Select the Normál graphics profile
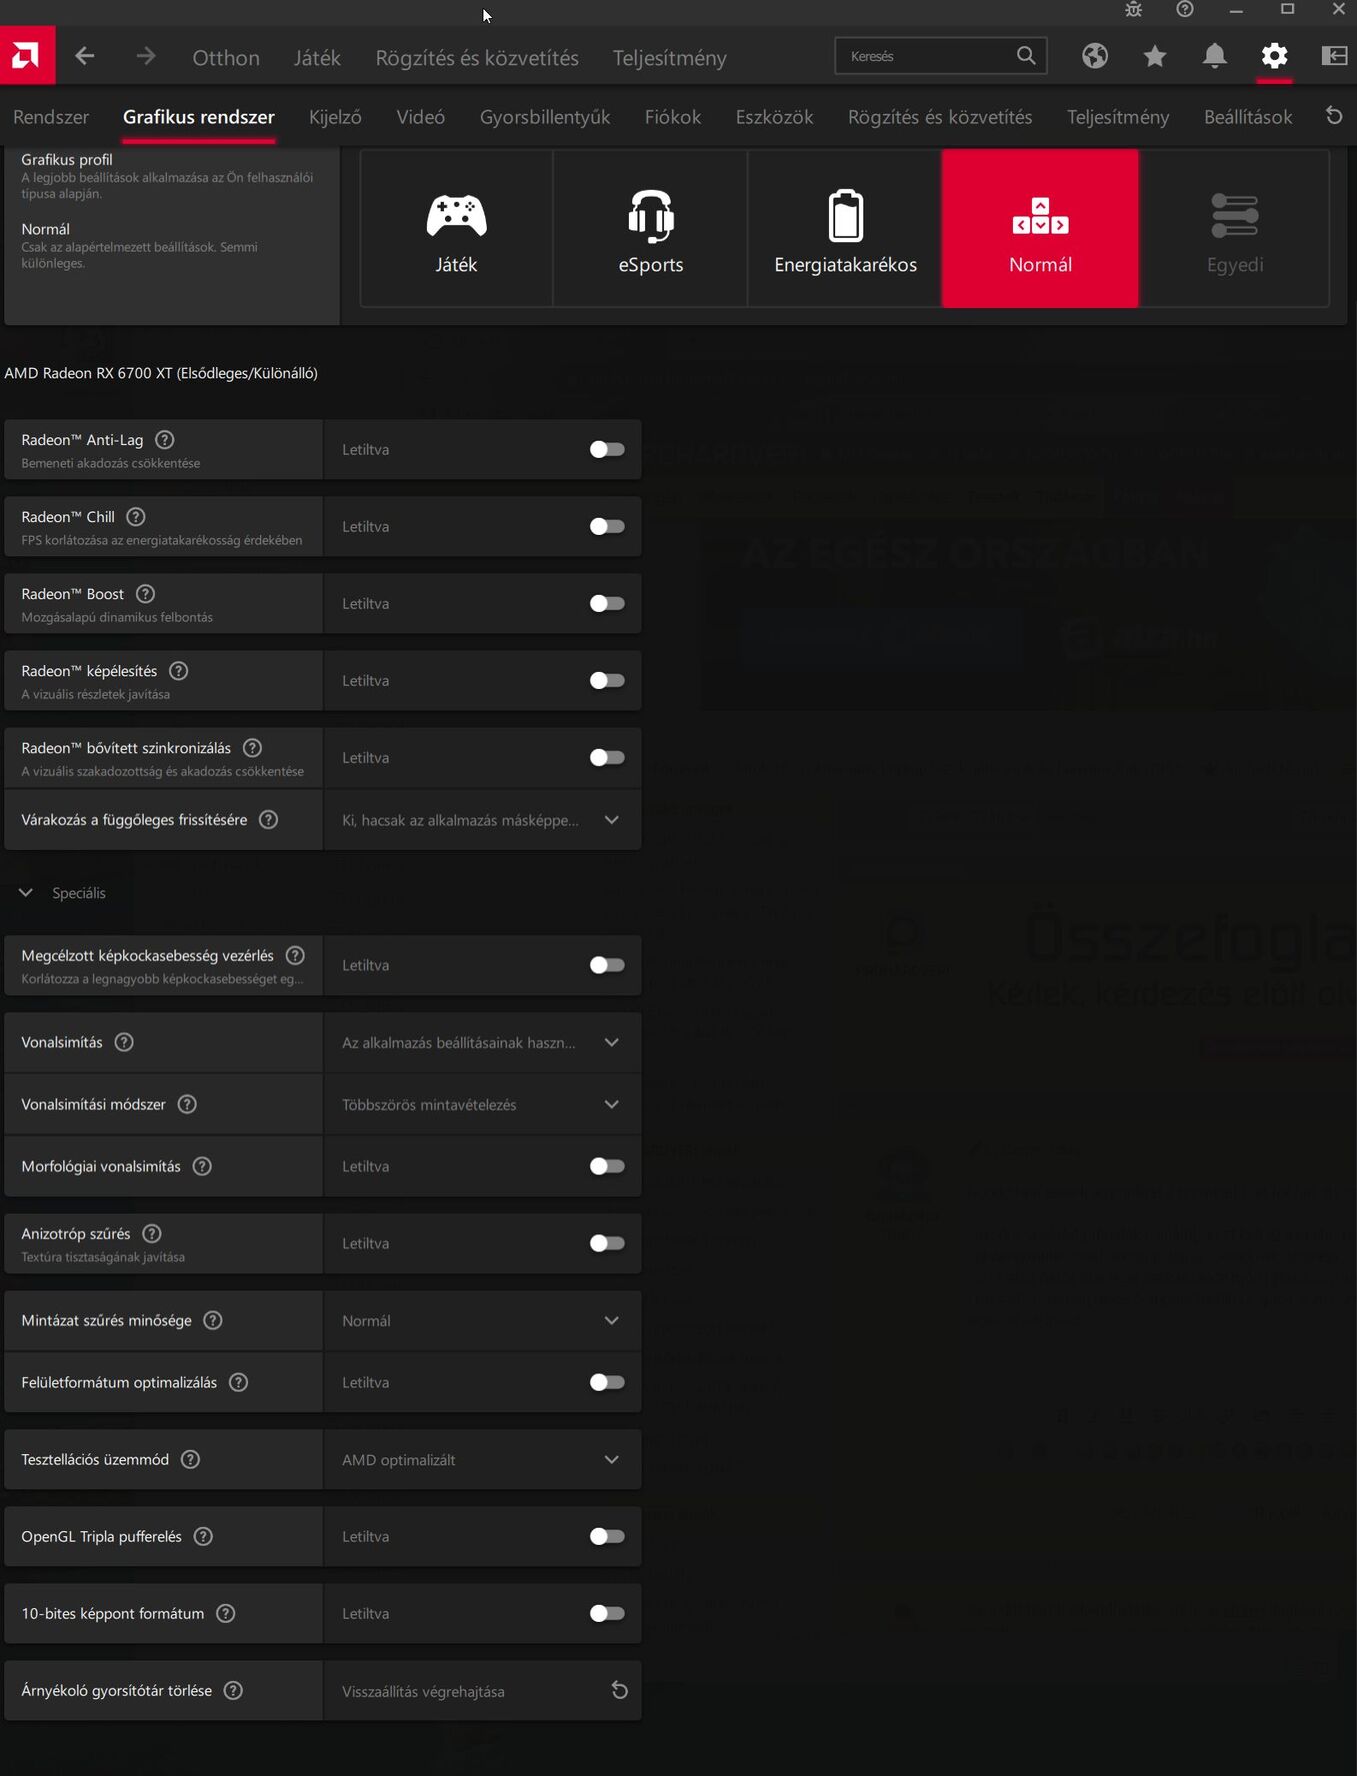 (1040, 228)
